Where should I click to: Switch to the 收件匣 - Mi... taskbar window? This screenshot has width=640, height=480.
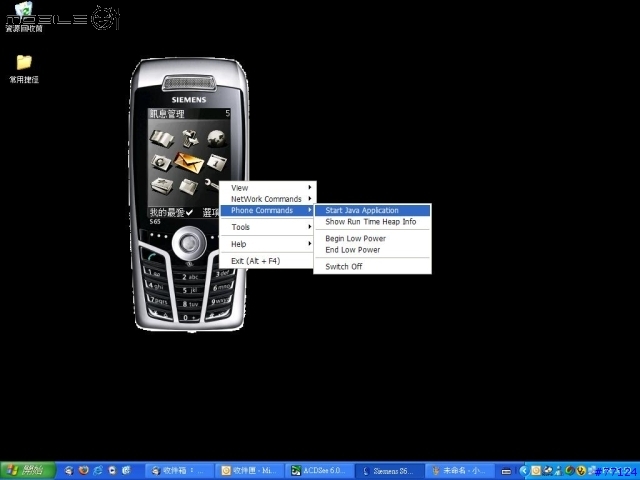(249, 471)
